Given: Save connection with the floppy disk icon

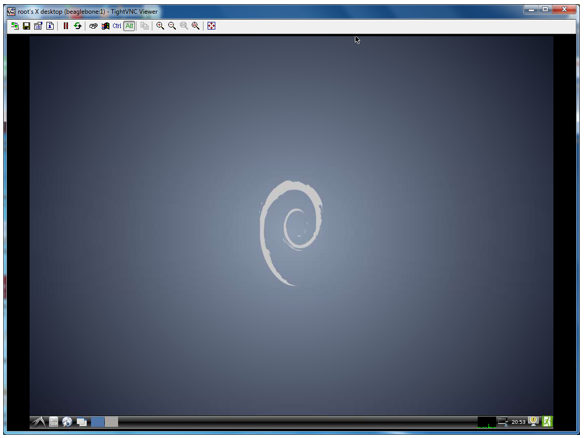Looking at the screenshot, I should coord(26,26).
